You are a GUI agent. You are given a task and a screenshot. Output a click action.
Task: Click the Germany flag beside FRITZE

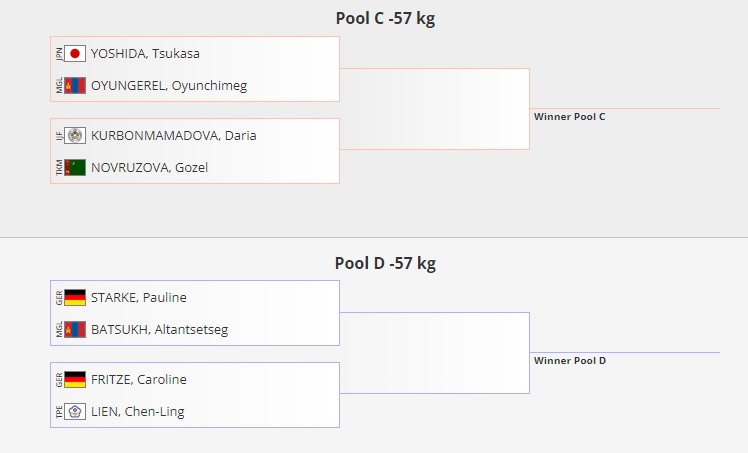(75, 380)
